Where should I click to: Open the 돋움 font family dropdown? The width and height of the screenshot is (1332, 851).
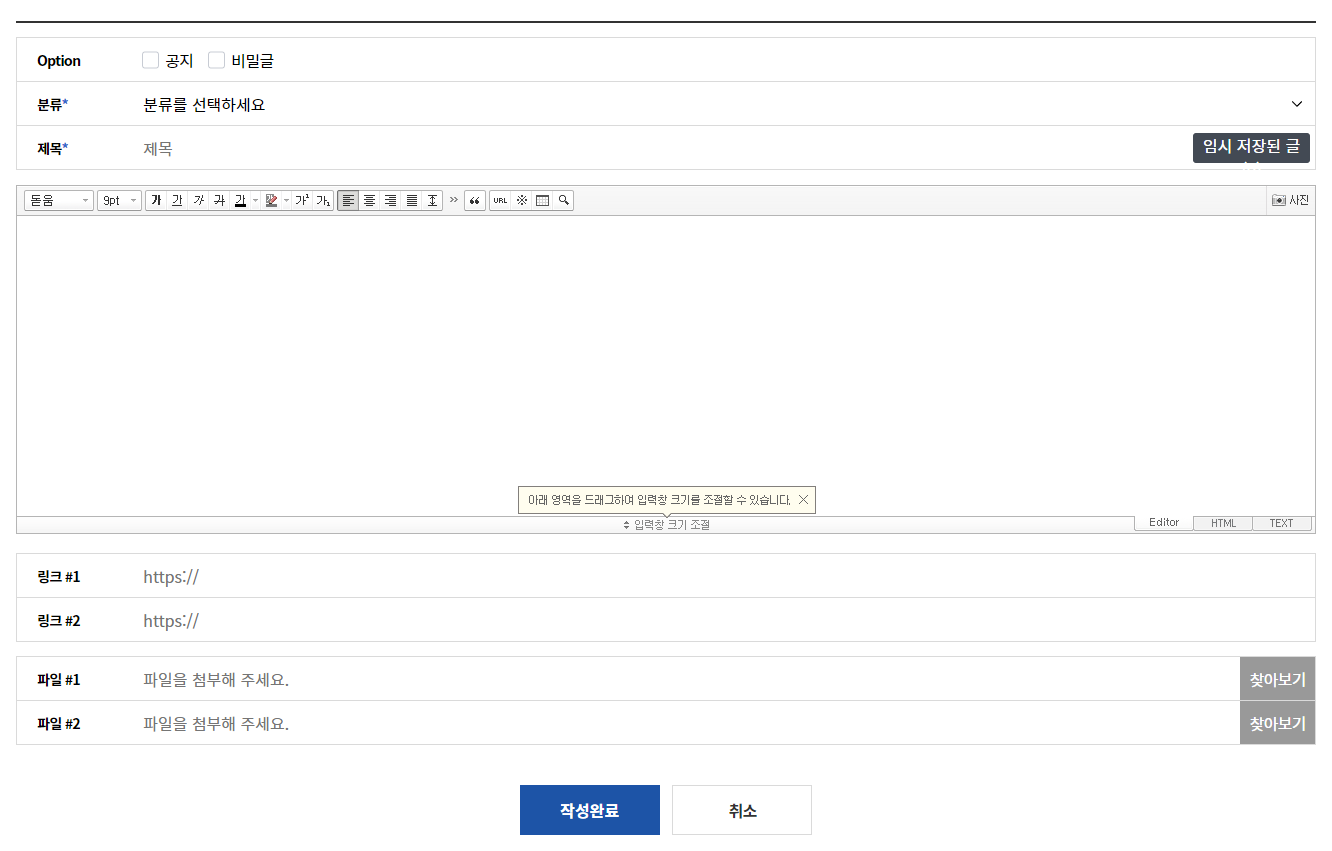coord(59,201)
